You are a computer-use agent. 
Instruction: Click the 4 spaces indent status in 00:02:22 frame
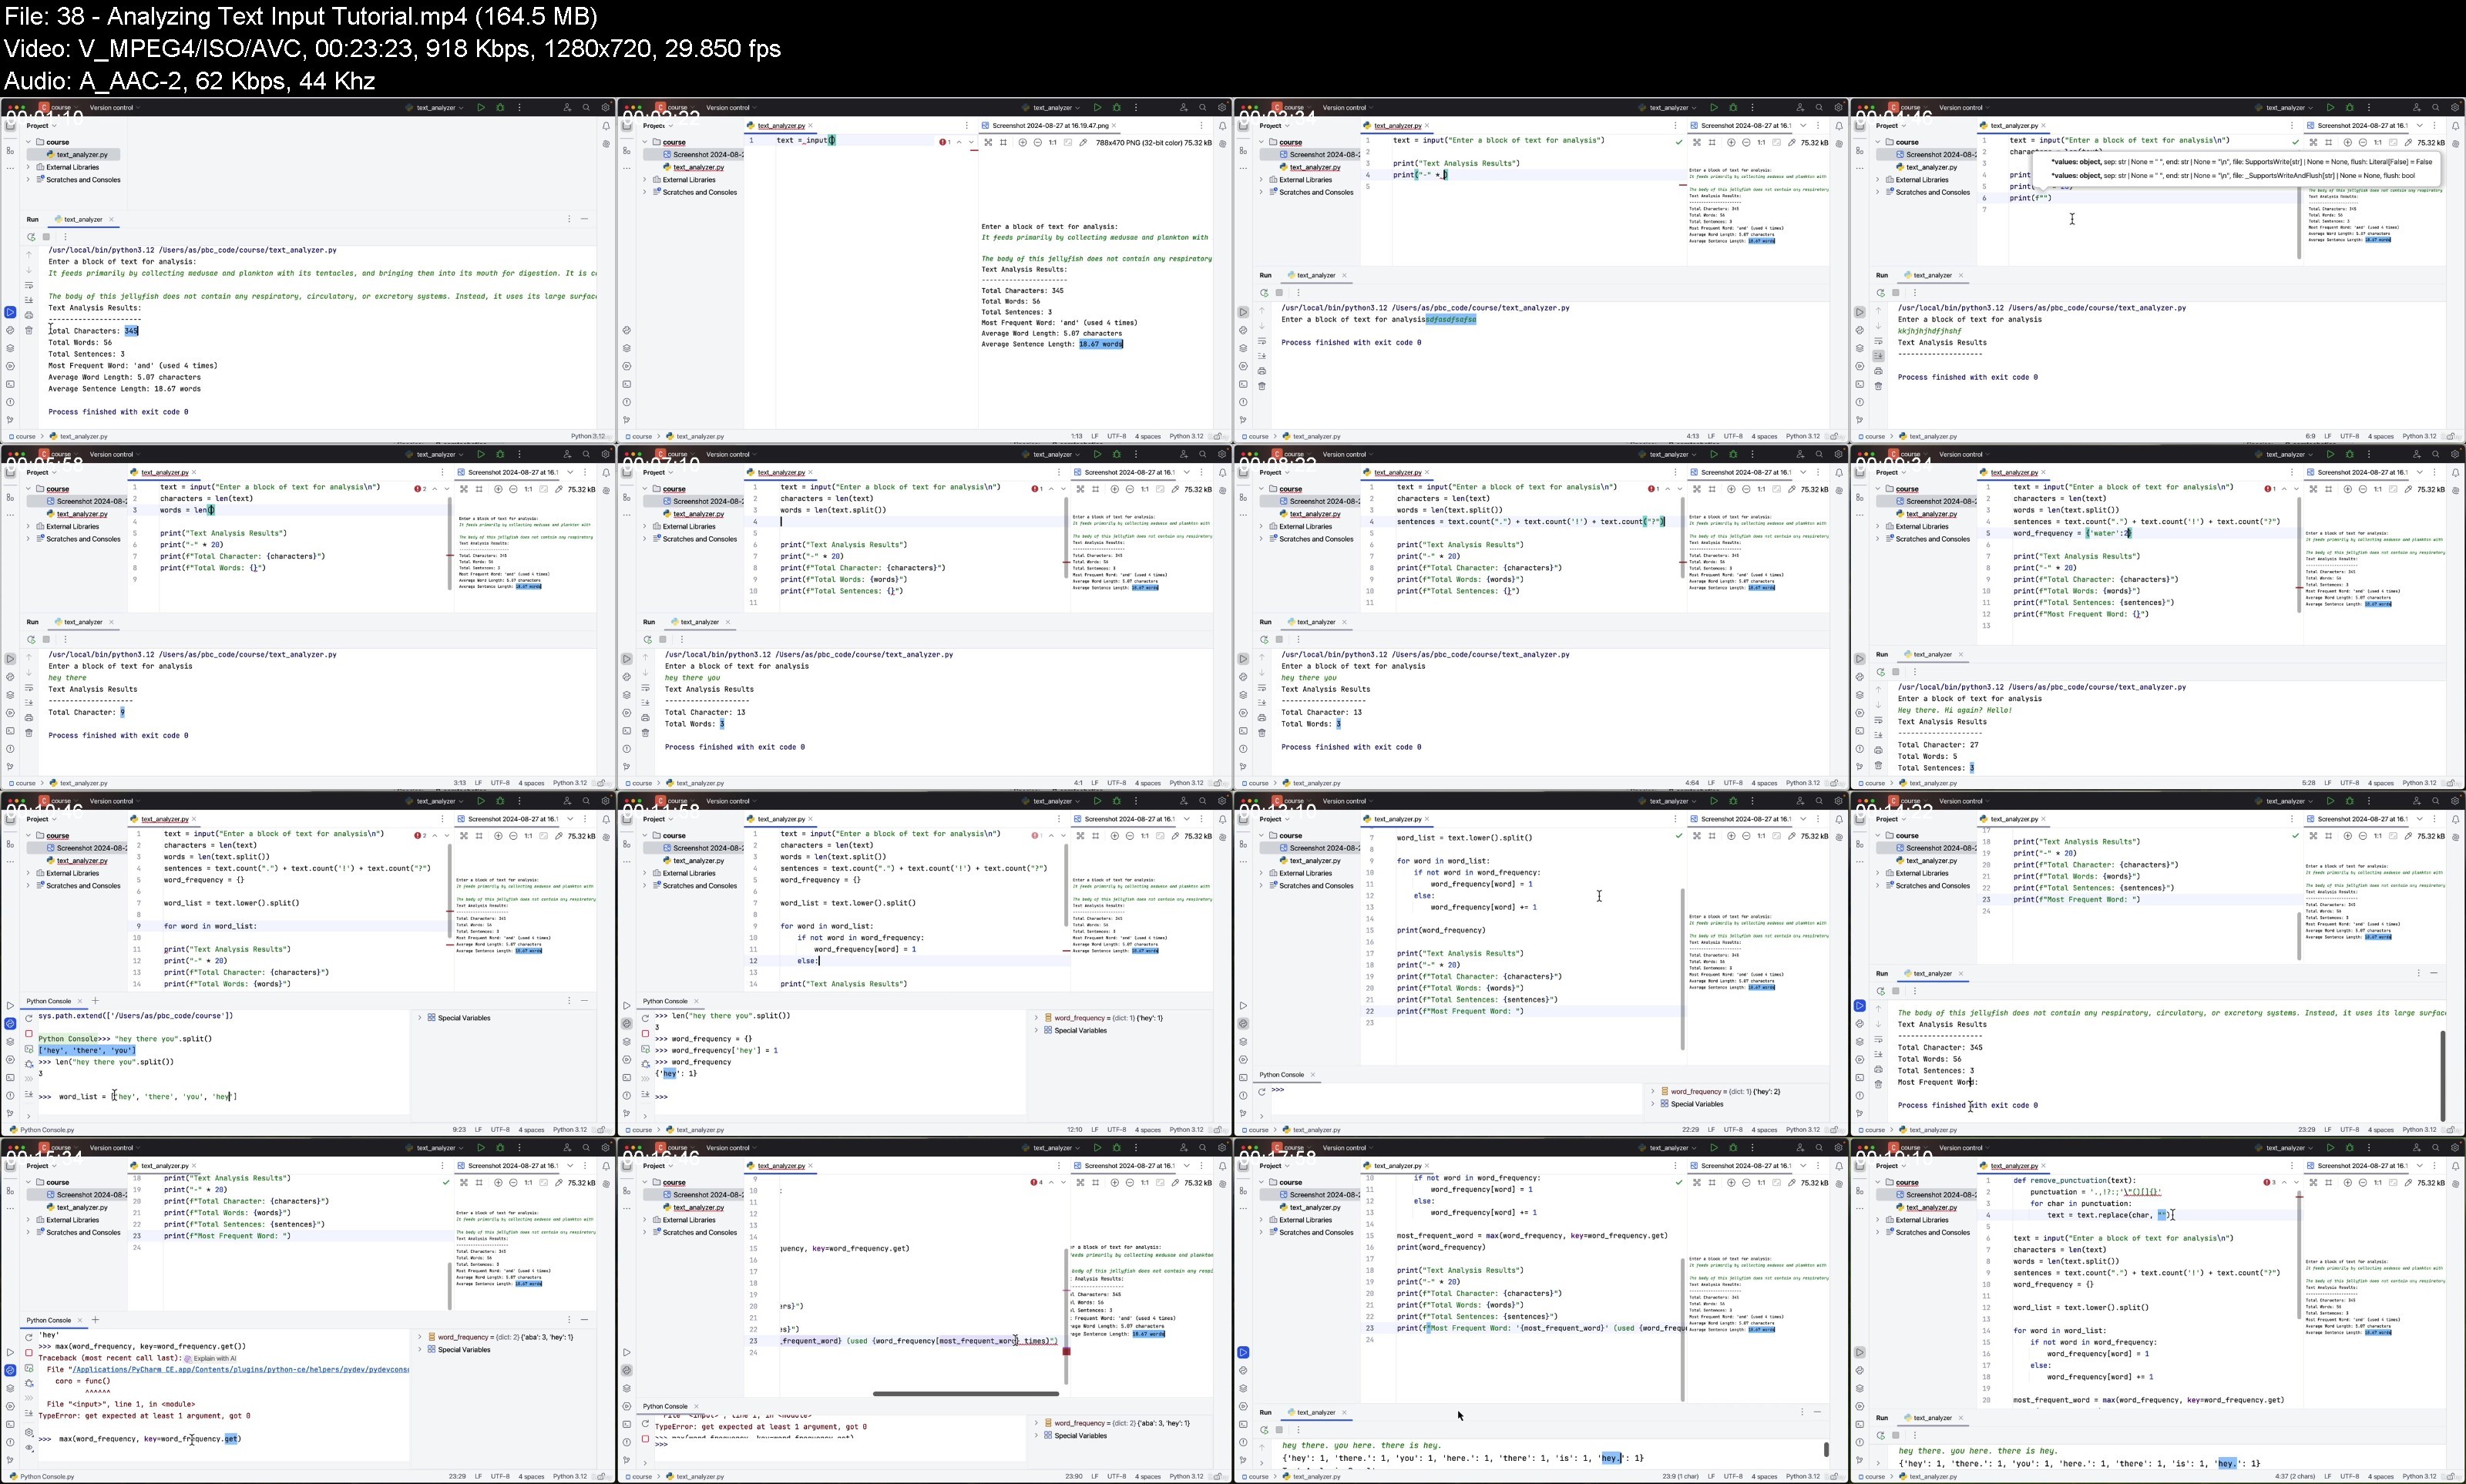[x=1148, y=436]
